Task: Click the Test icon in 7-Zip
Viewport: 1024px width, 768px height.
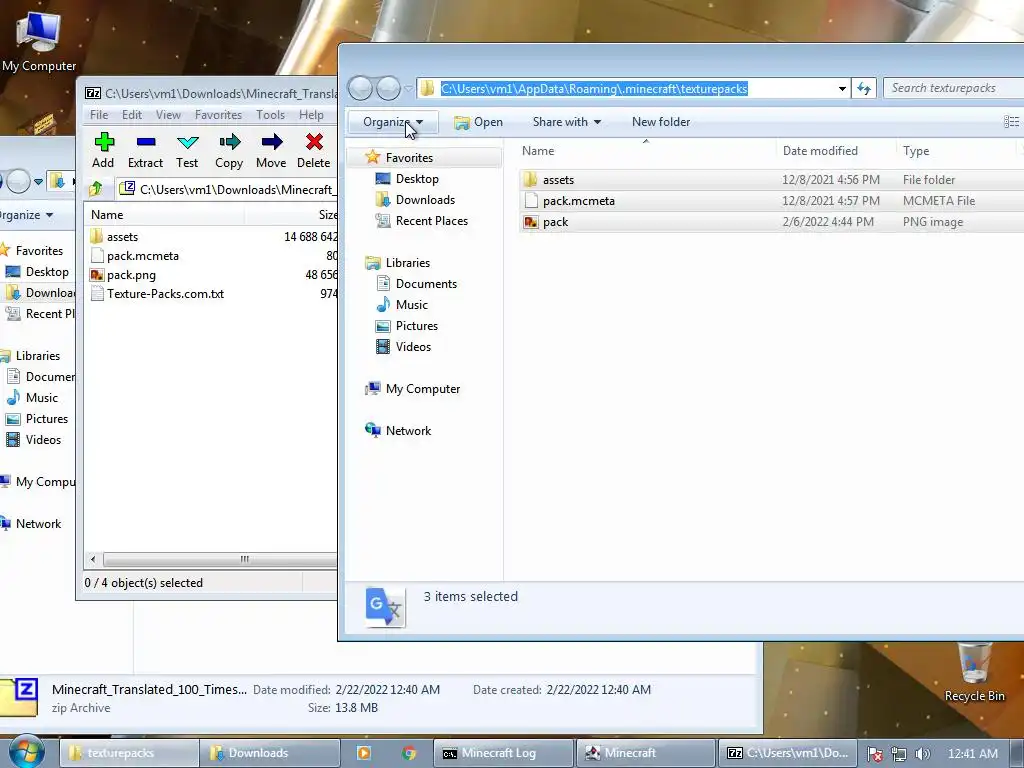Action: [x=187, y=142]
